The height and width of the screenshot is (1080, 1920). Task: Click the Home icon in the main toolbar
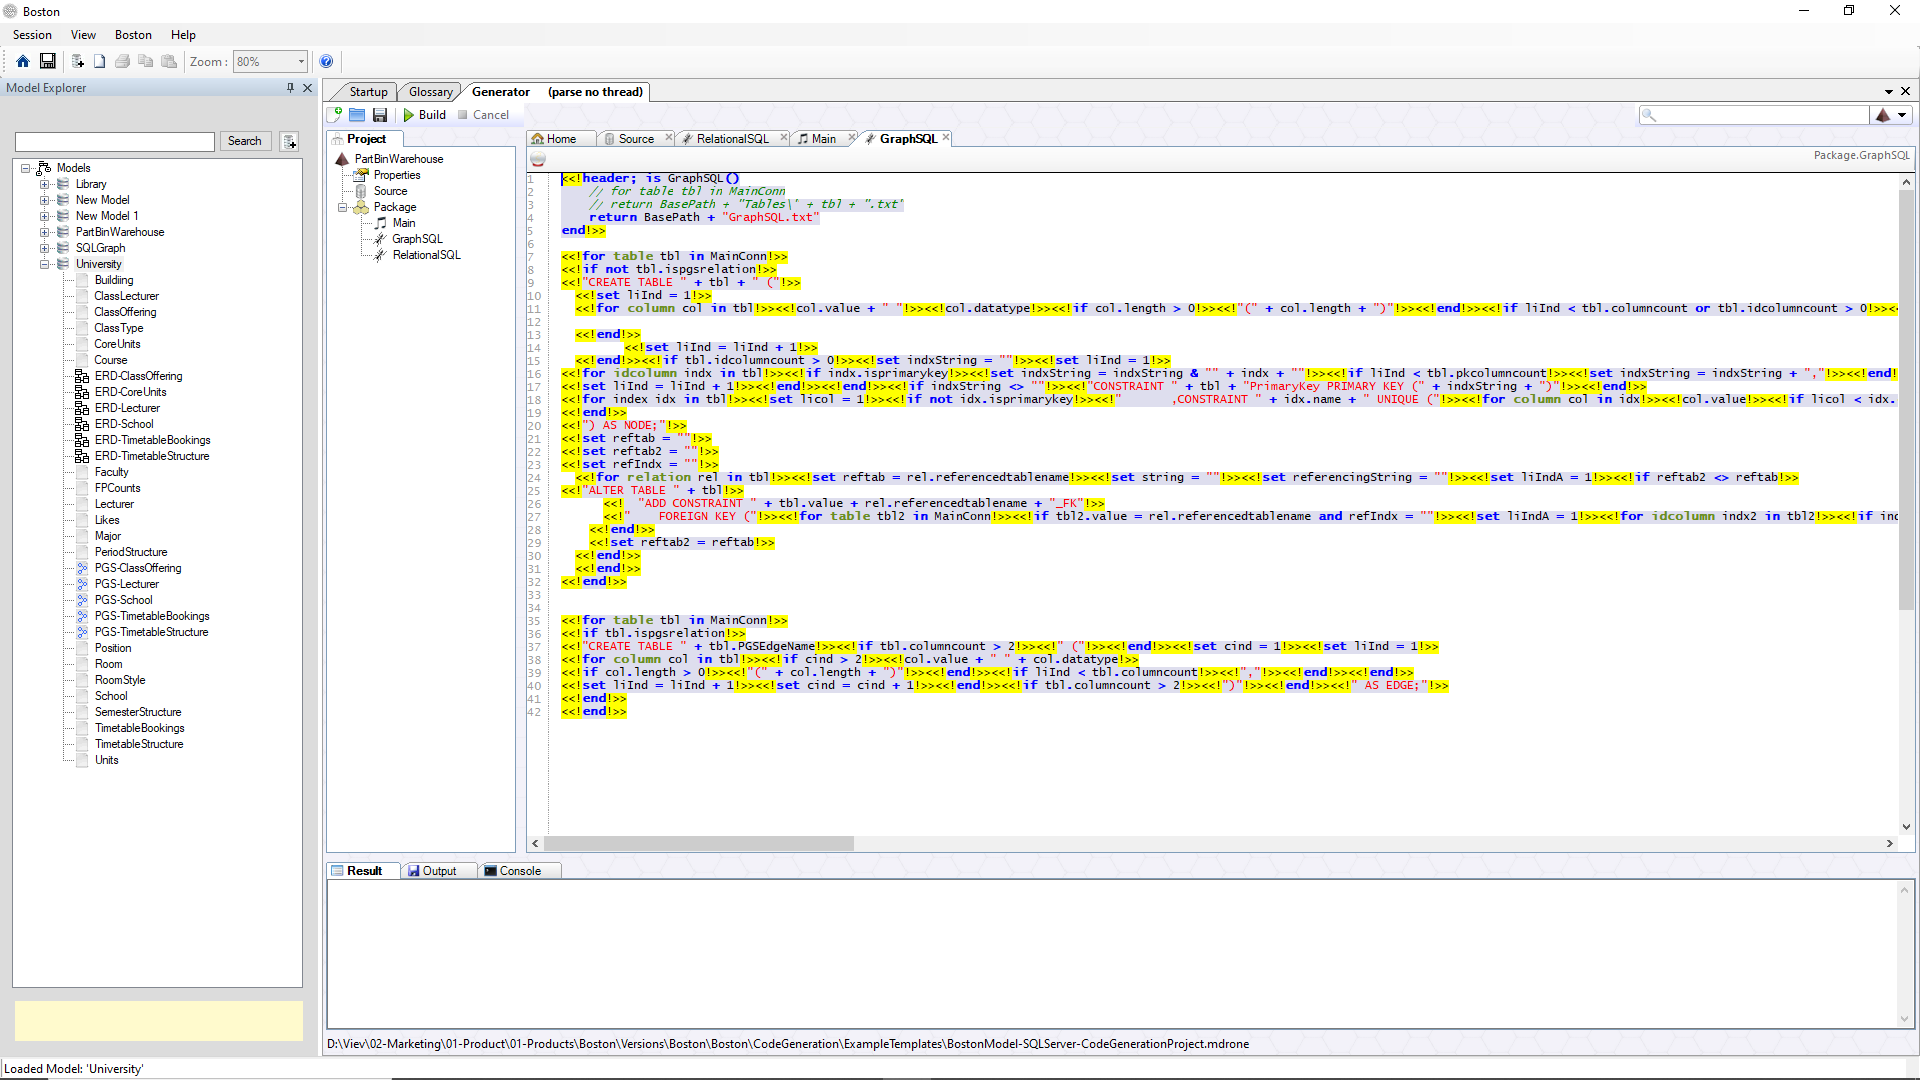tap(23, 62)
